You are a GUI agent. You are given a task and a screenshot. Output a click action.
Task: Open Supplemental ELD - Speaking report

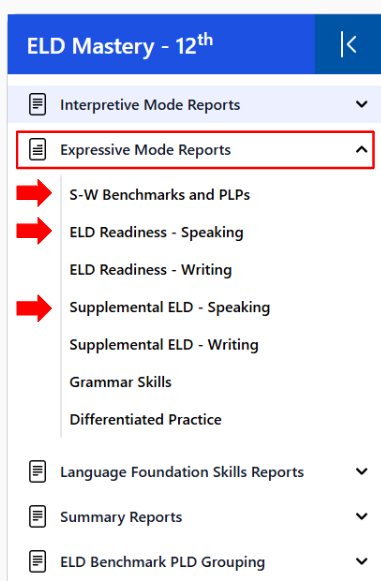pos(170,308)
